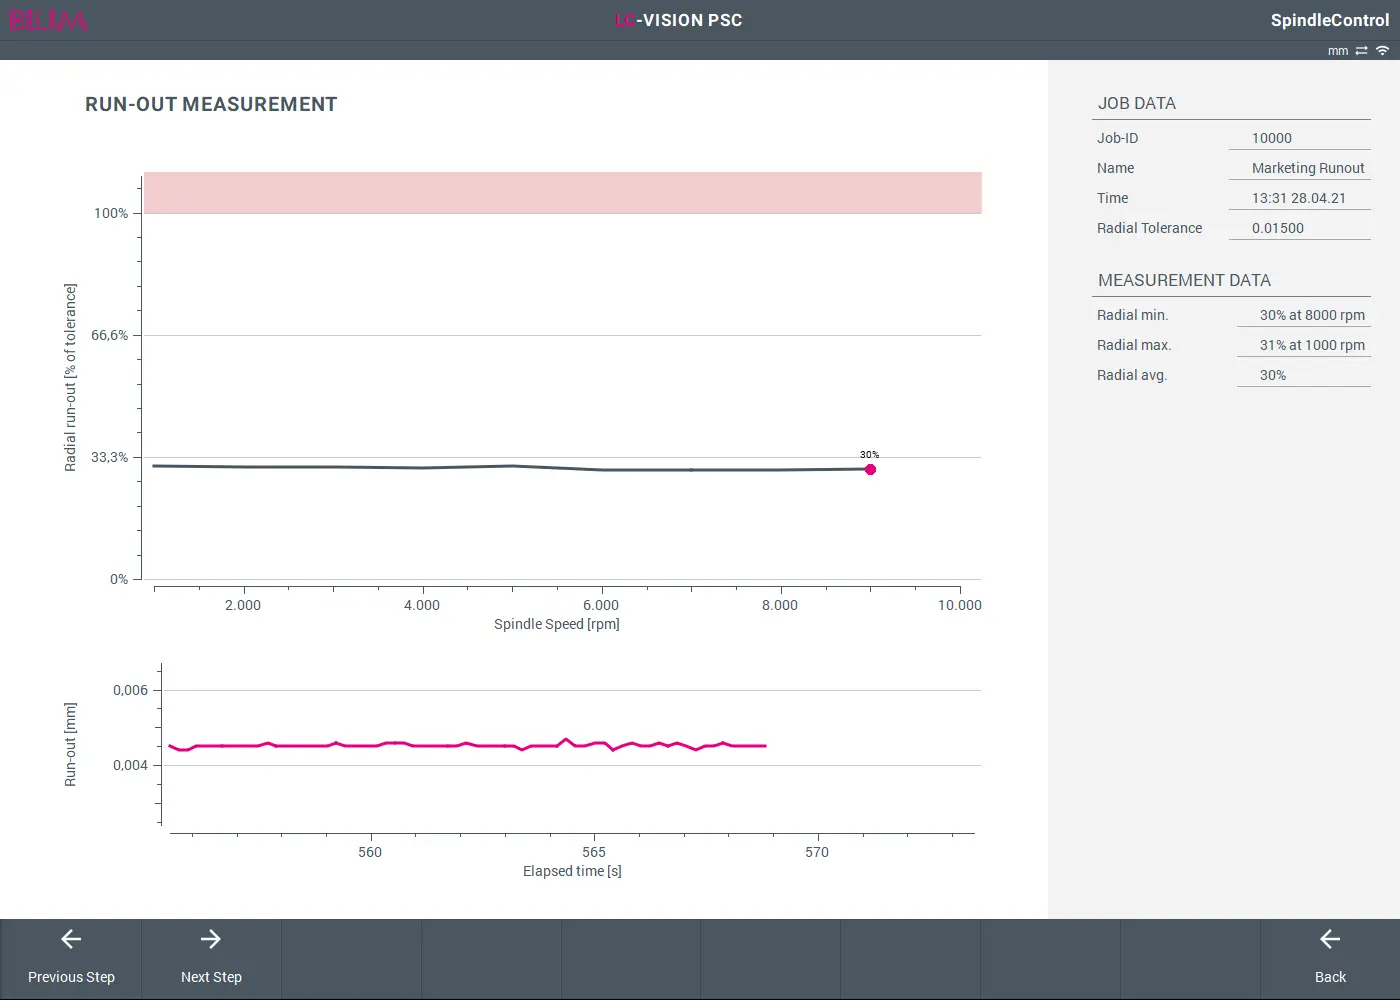Click the Blum logo in header
The width and height of the screenshot is (1400, 1000).
tap(48, 20)
